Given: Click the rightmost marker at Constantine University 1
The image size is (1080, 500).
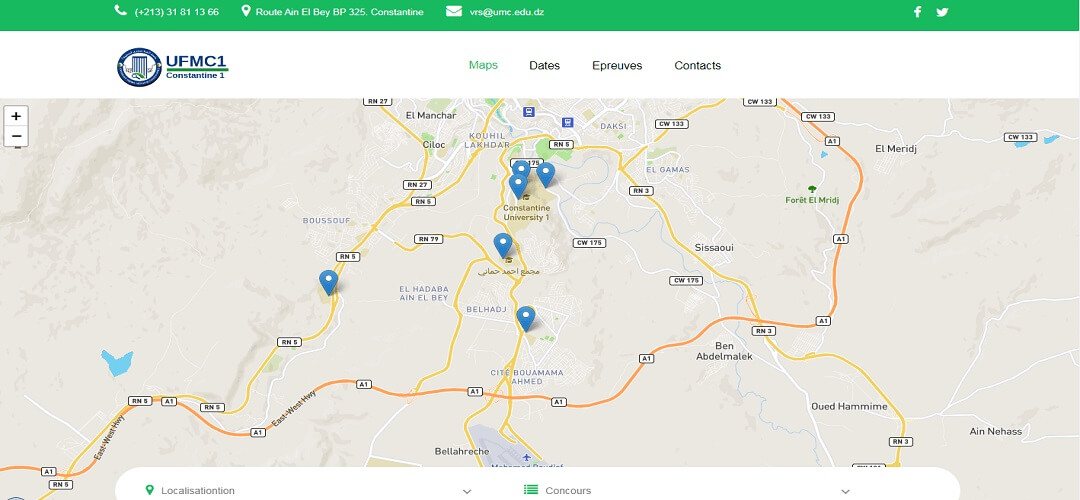Looking at the screenshot, I should tap(546, 174).
